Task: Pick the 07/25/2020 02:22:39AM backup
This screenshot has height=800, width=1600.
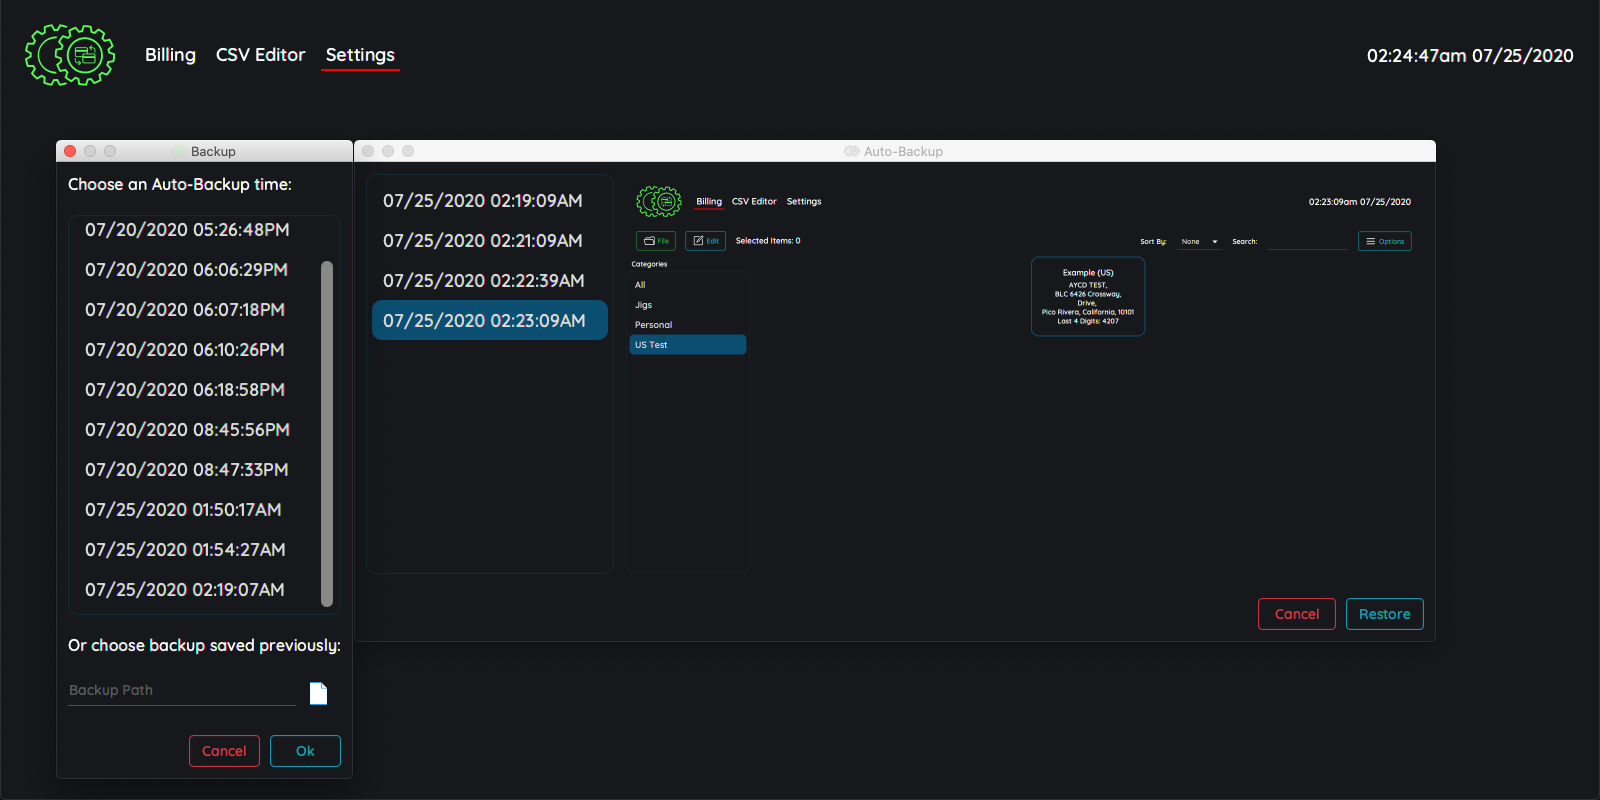Action: [483, 281]
